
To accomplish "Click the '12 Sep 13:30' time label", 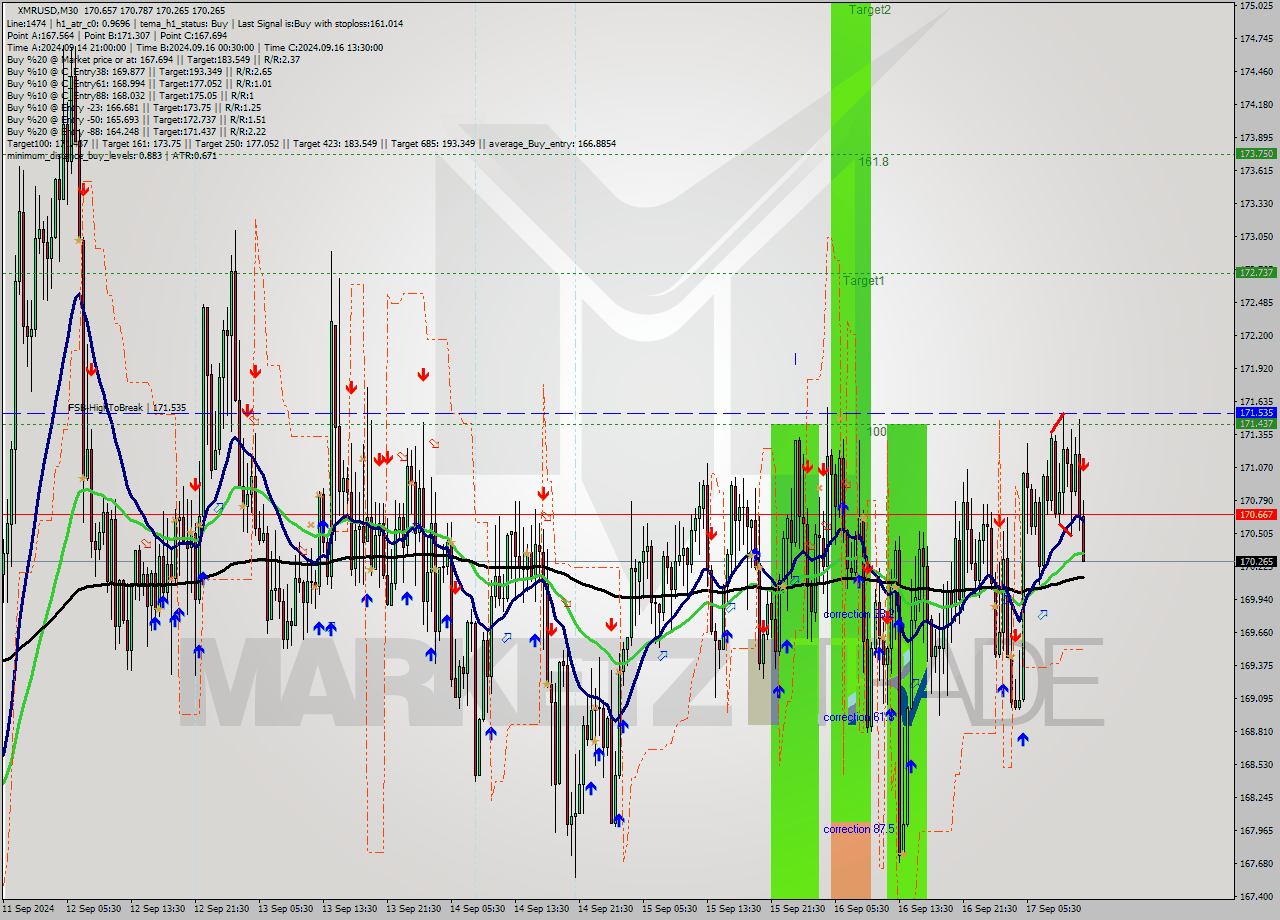I will coord(157,908).
